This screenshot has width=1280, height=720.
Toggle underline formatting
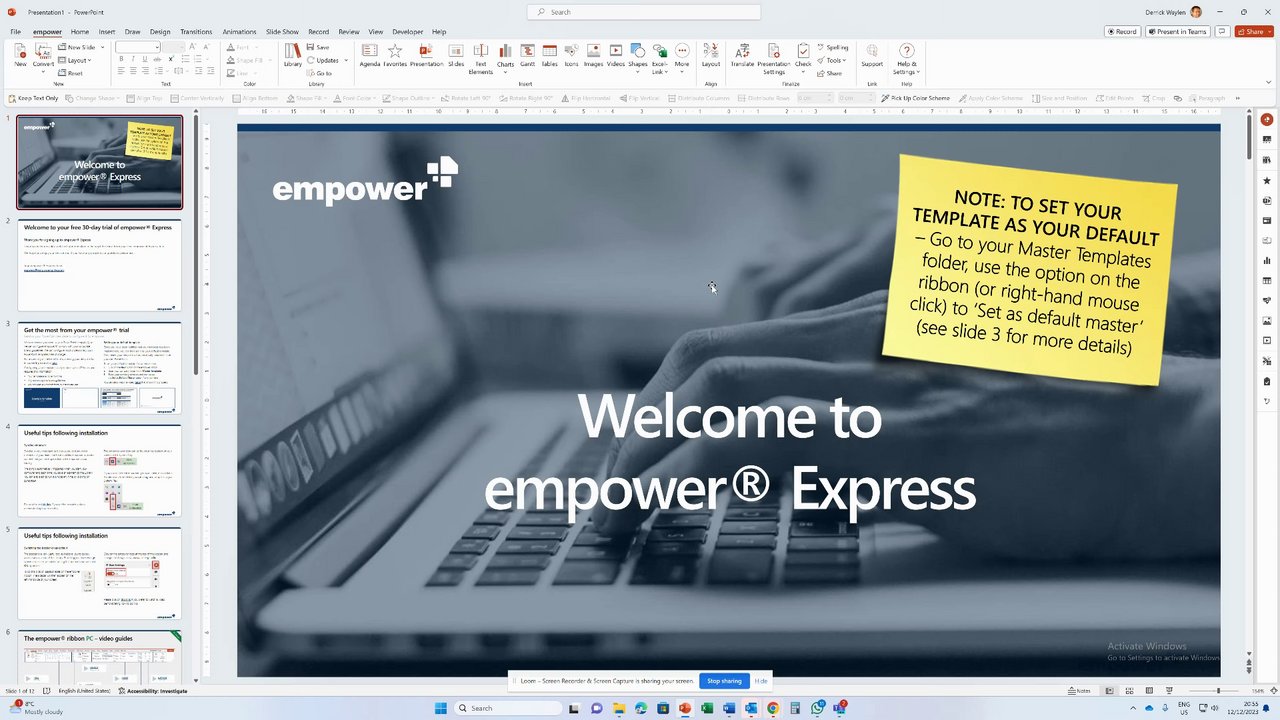click(146, 60)
